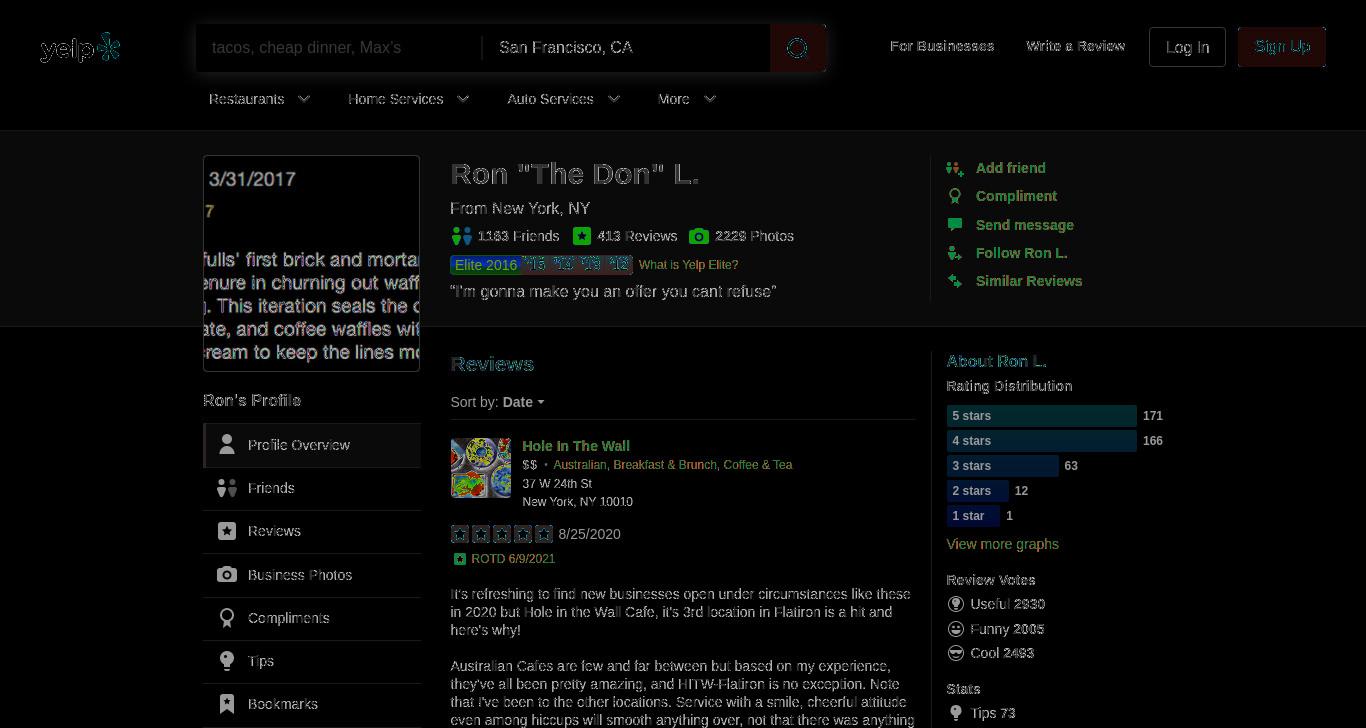1366x728 pixels.
Task: Open Profile Overview in Ron's Profile
Action: pyautogui.click(x=312, y=445)
